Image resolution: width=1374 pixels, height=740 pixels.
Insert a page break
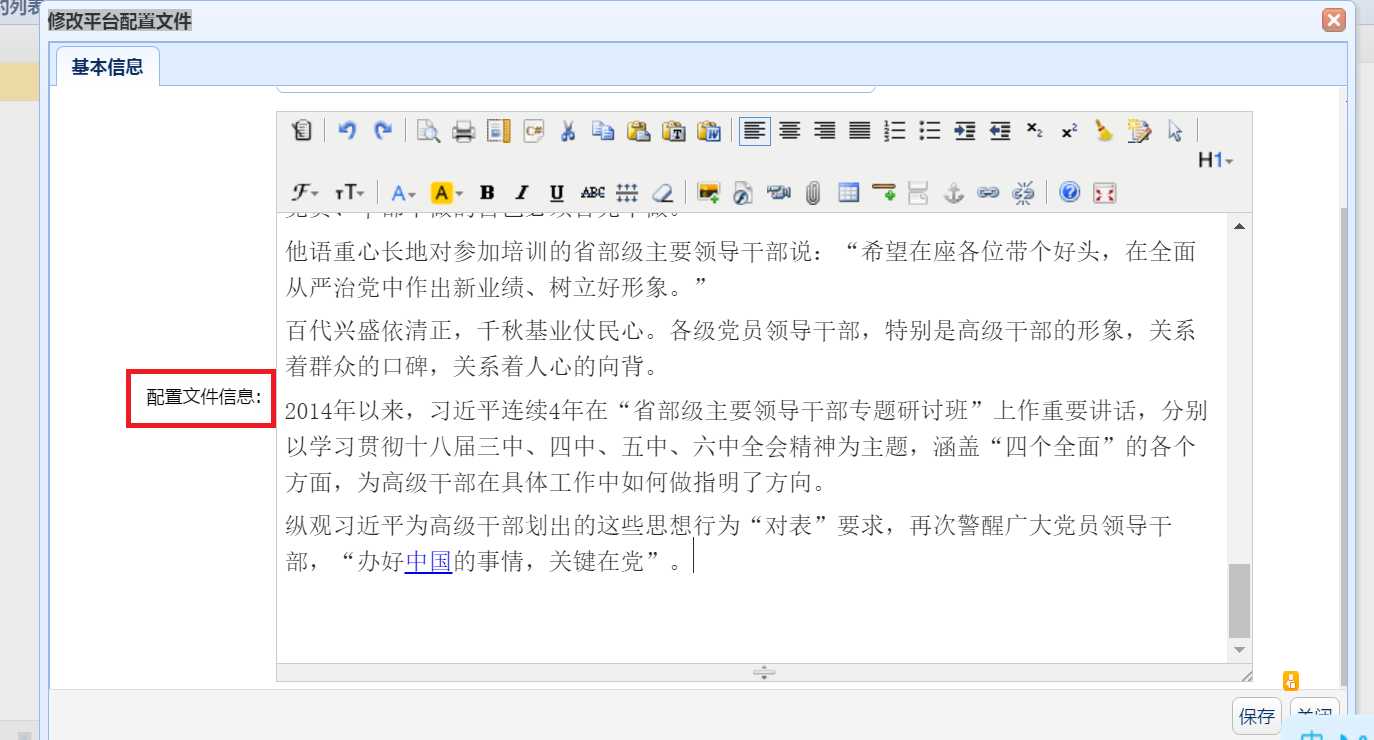point(918,193)
